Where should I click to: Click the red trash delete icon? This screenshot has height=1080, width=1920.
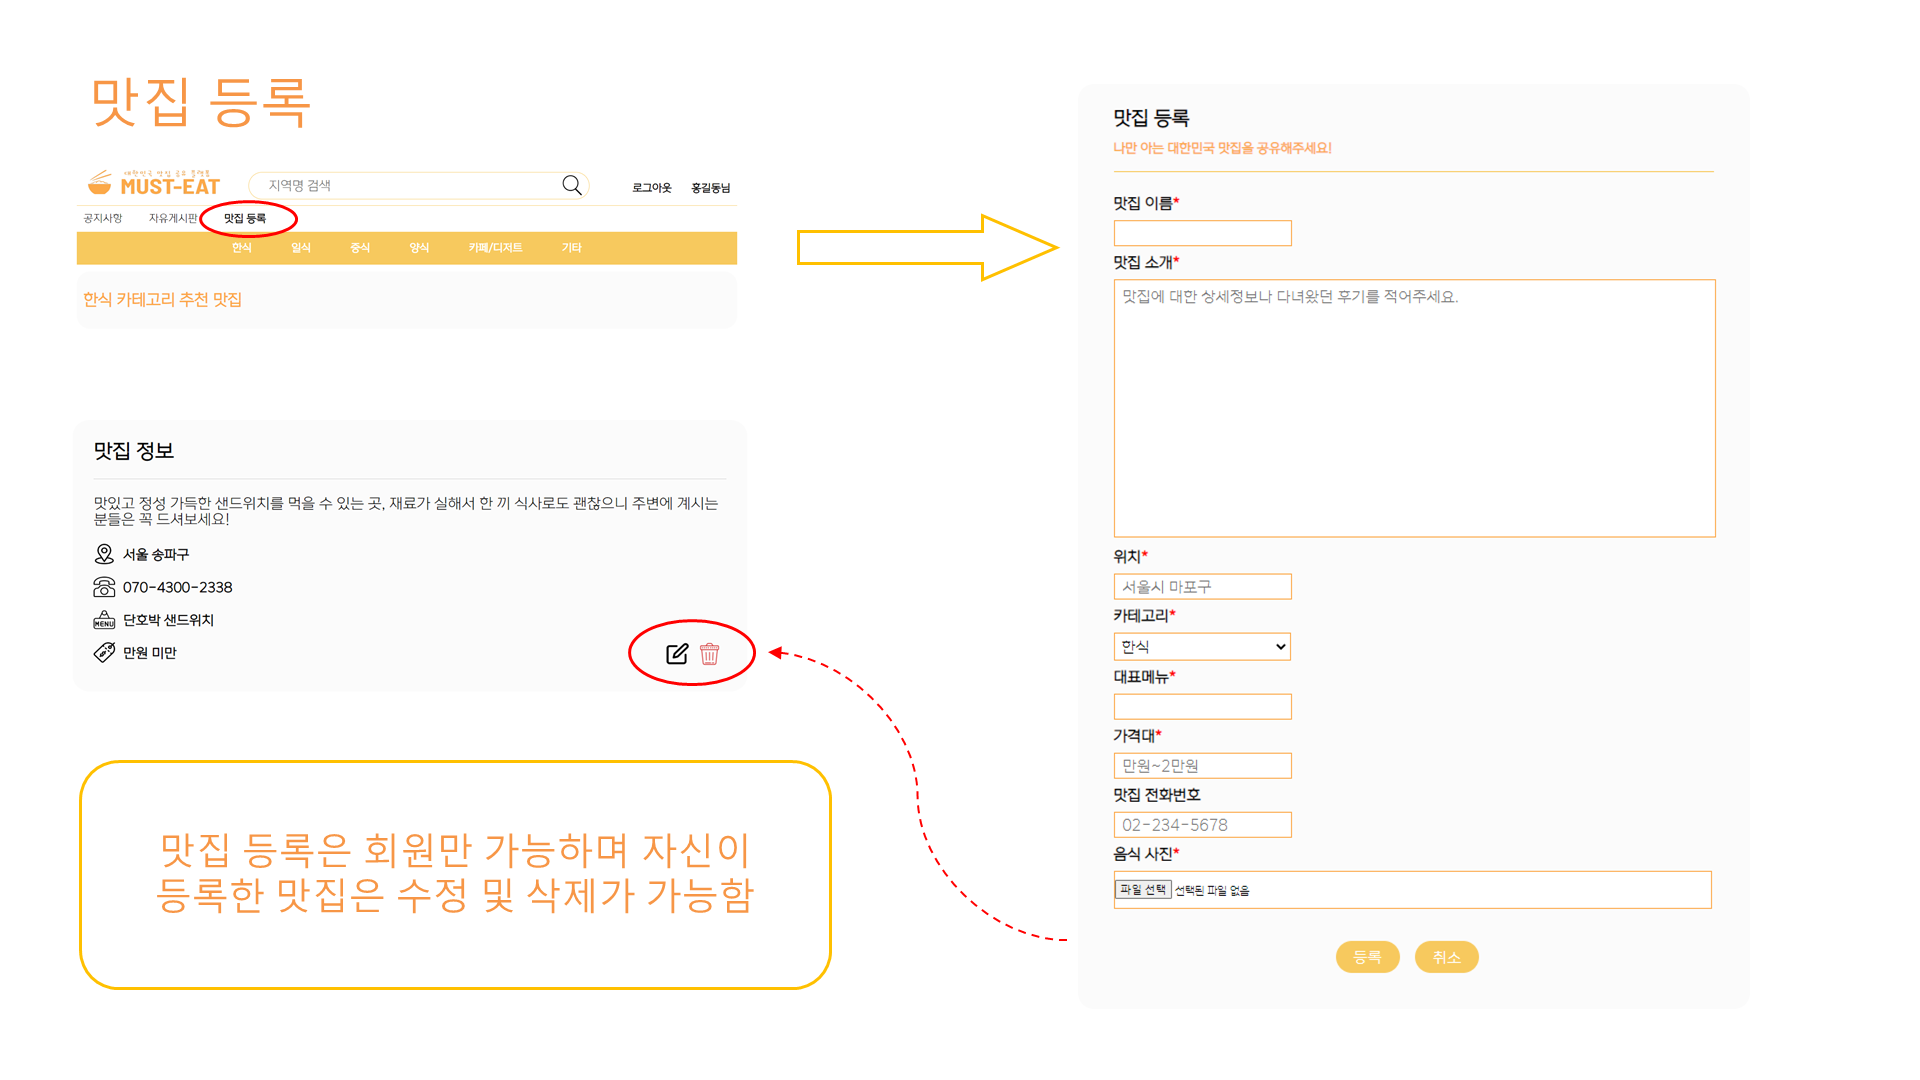pyautogui.click(x=710, y=654)
